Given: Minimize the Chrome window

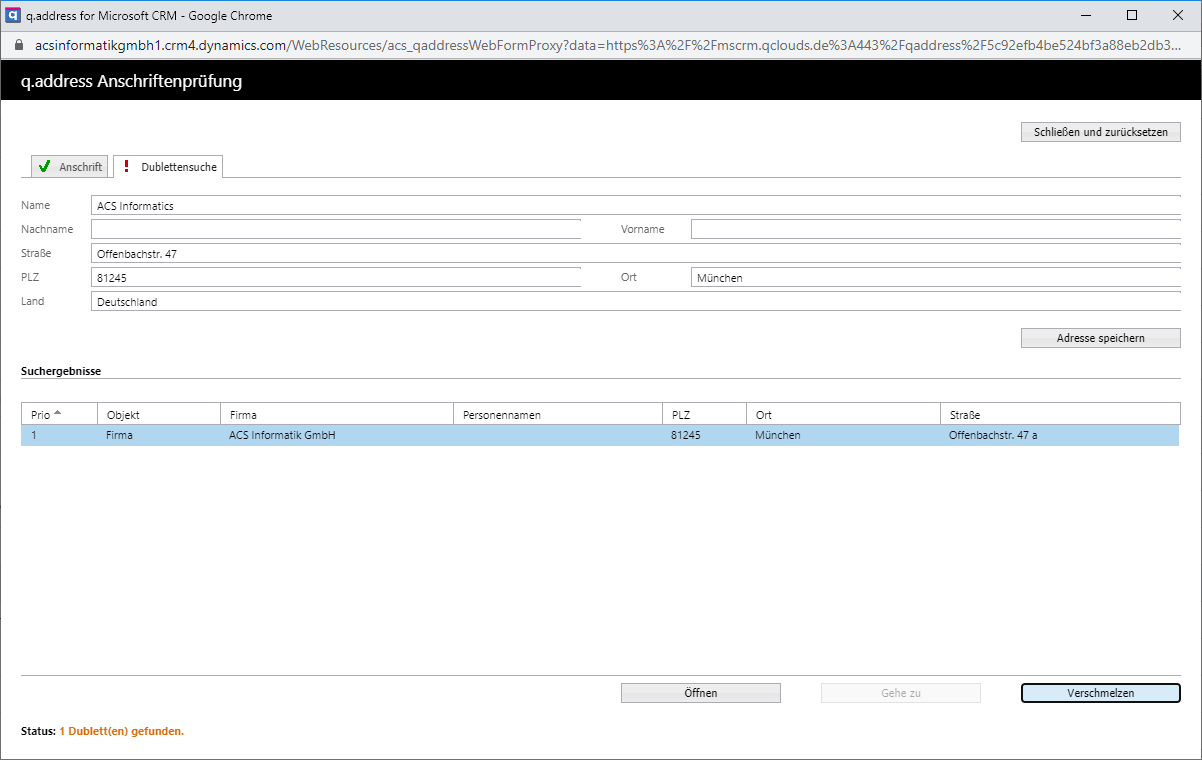Looking at the screenshot, I should [x=1084, y=15].
